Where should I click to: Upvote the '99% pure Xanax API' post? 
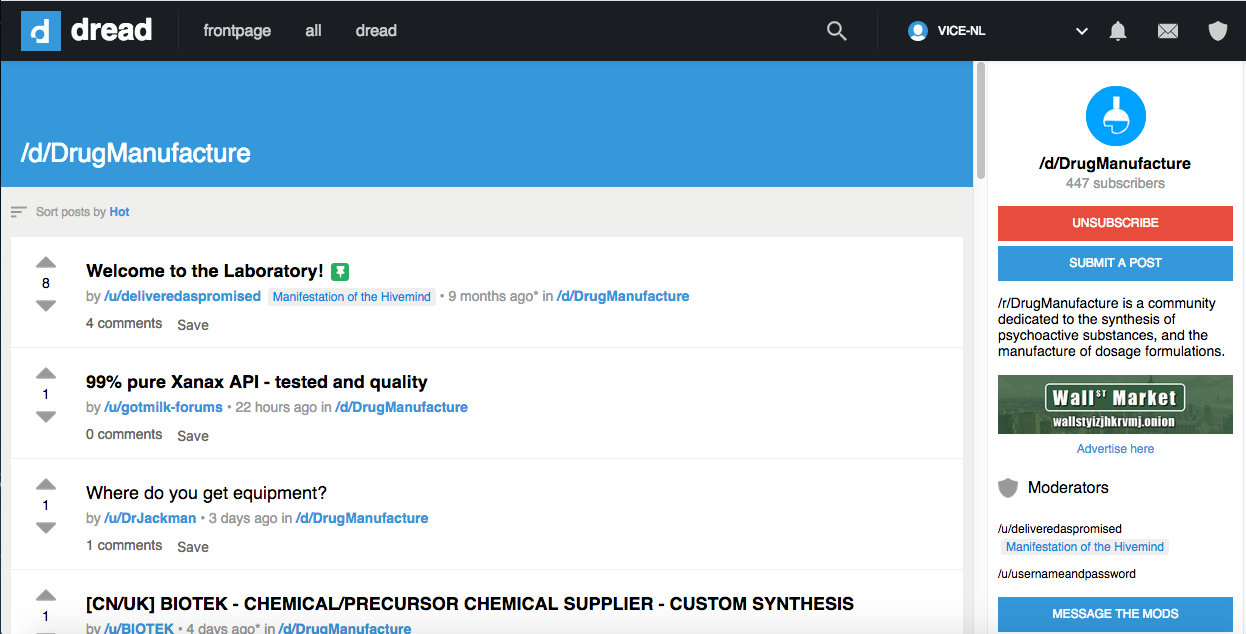point(46,374)
